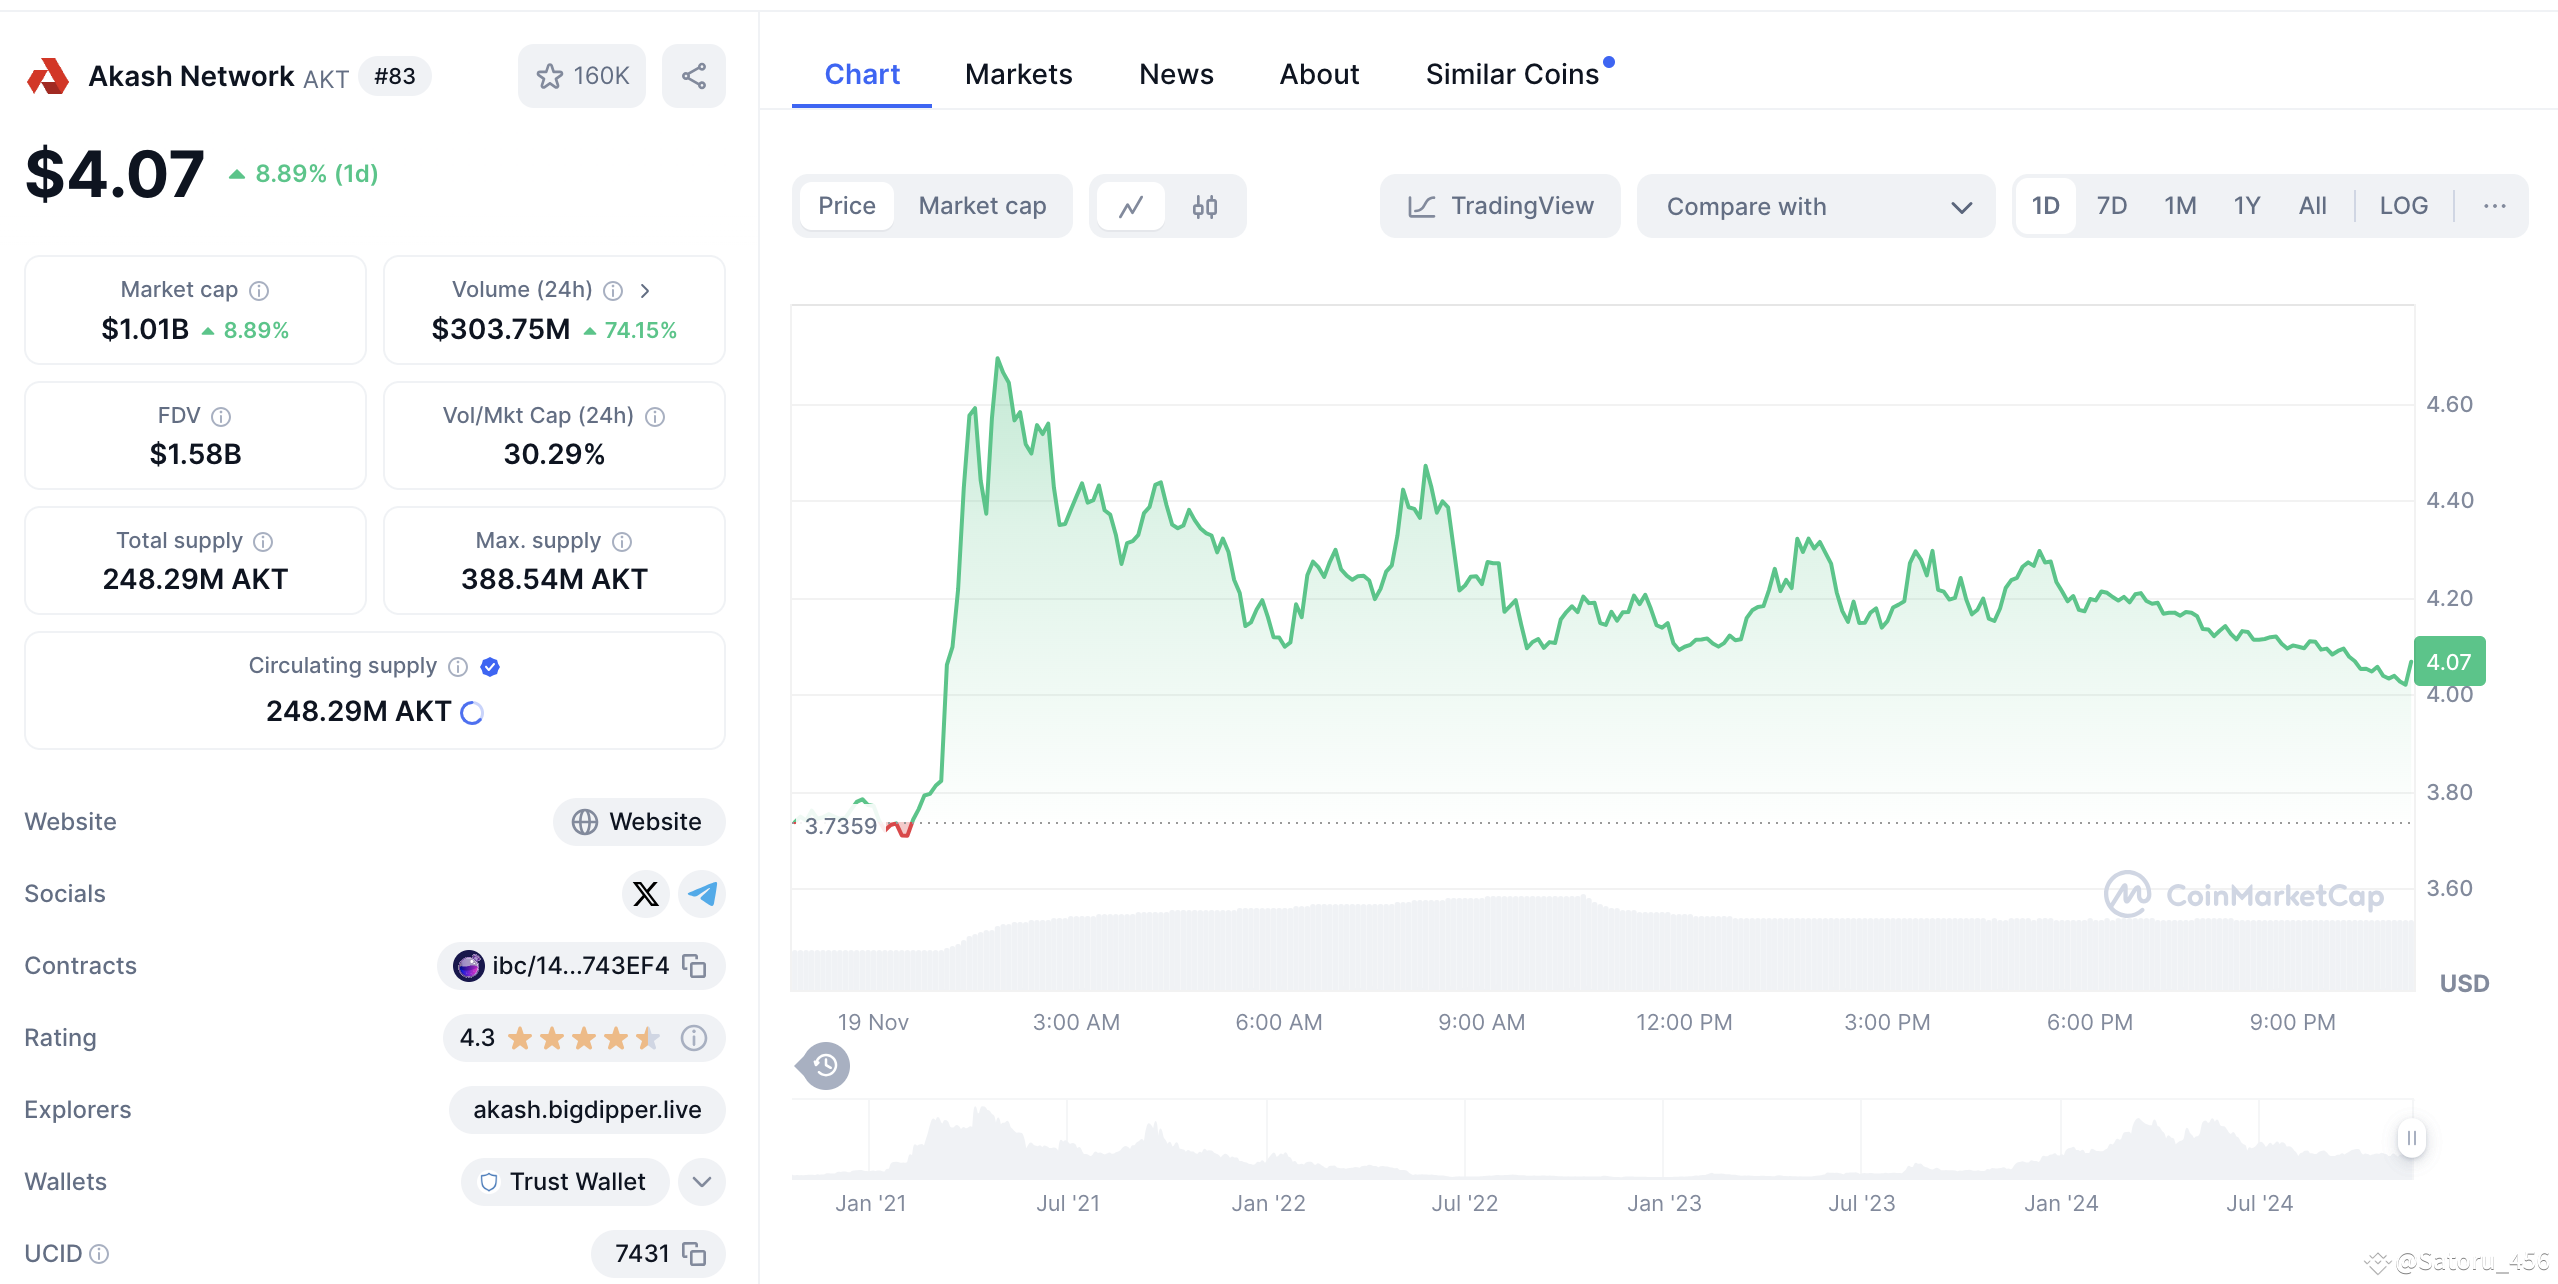Image resolution: width=2558 pixels, height=1284 pixels.
Task: Open the Compare with dropdown
Action: tap(1815, 206)
